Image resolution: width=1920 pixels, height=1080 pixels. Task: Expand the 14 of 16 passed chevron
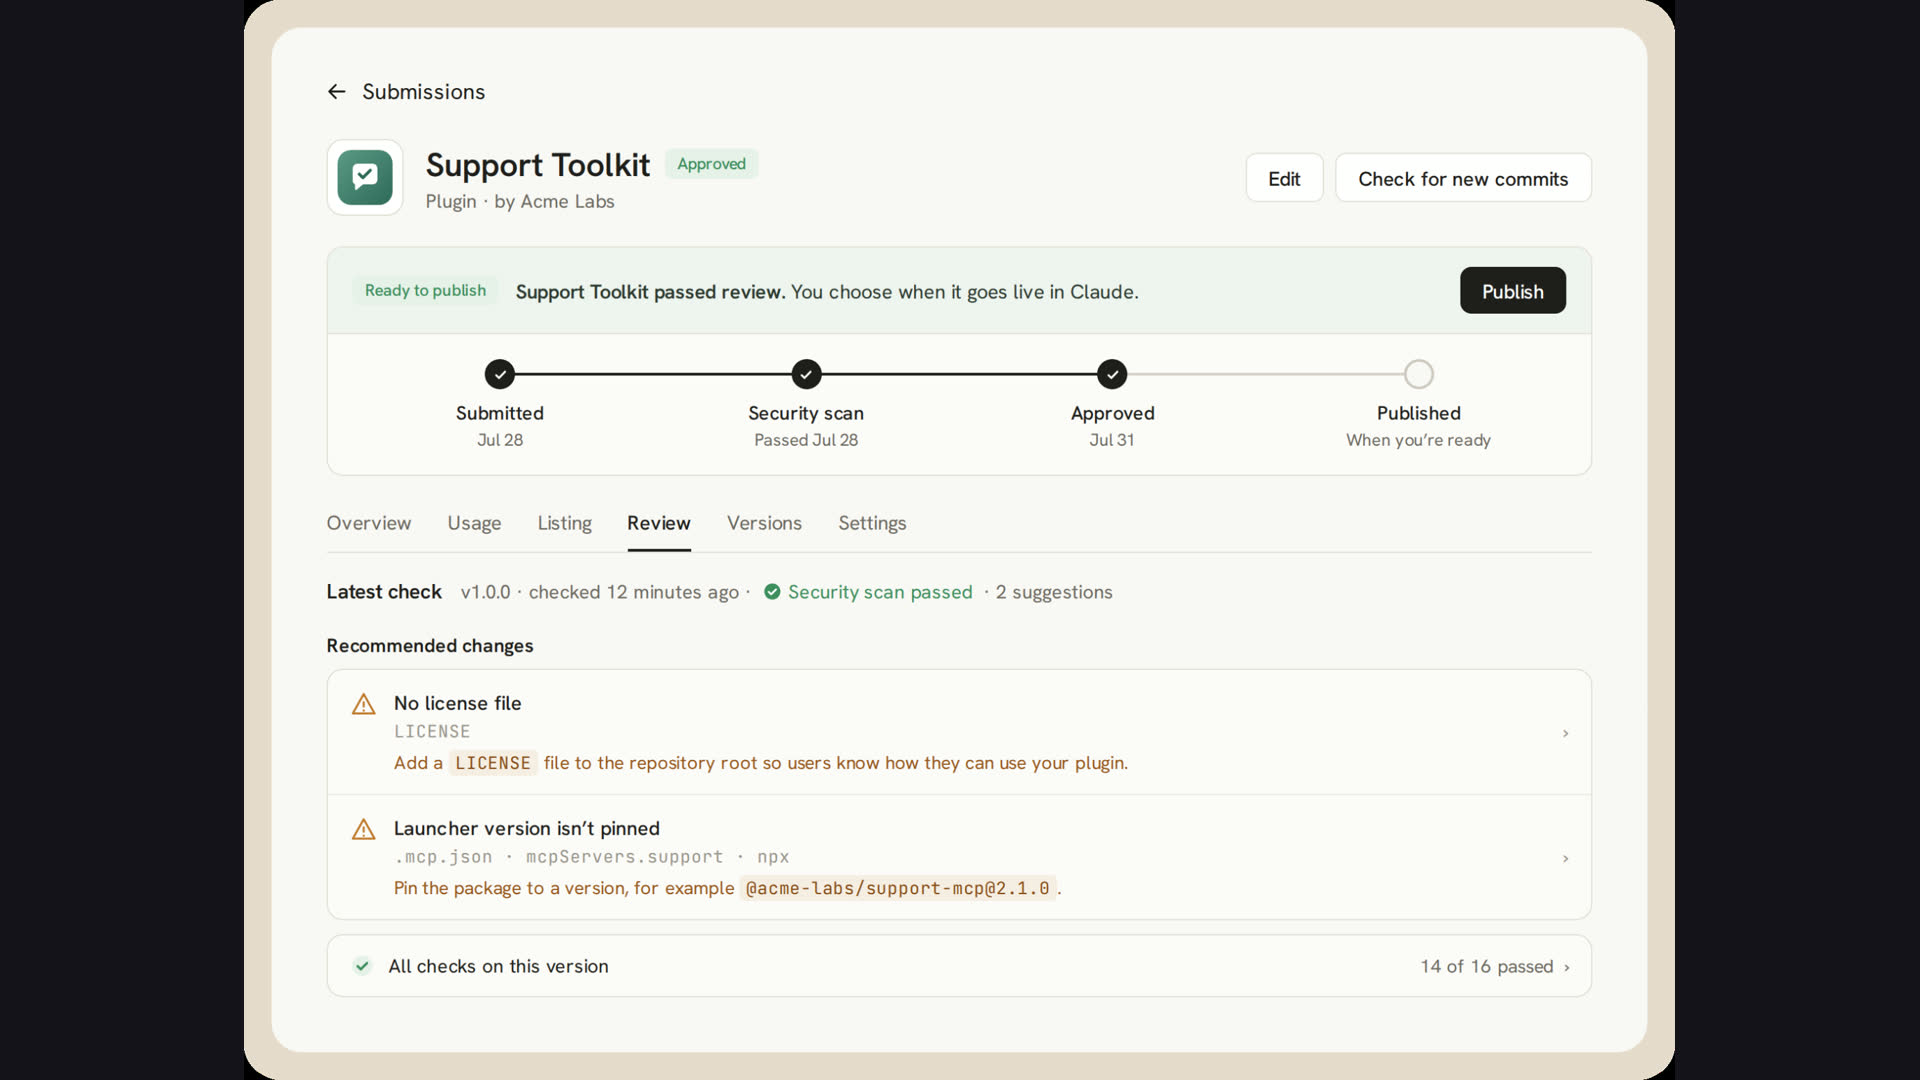coord(1566,967)
